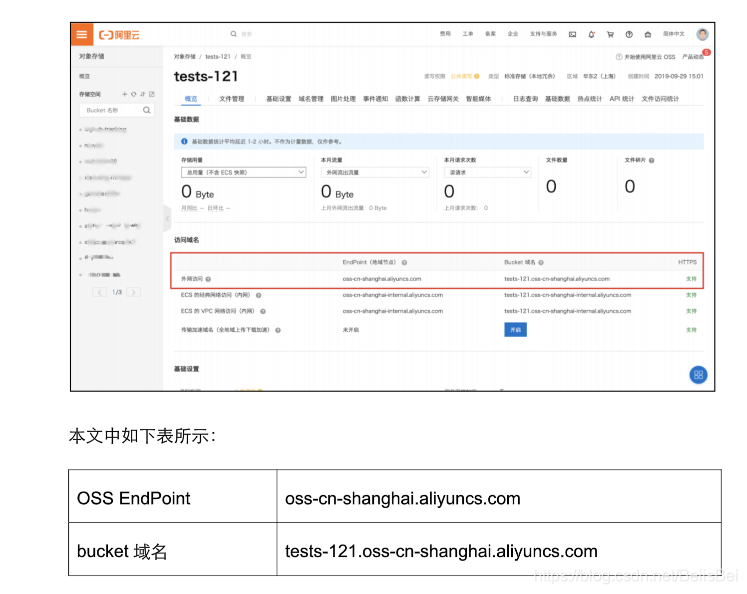Switch to the 文件访问统计 tab
The width and height of the screenshot is (747, 594).
coord(660,99)
